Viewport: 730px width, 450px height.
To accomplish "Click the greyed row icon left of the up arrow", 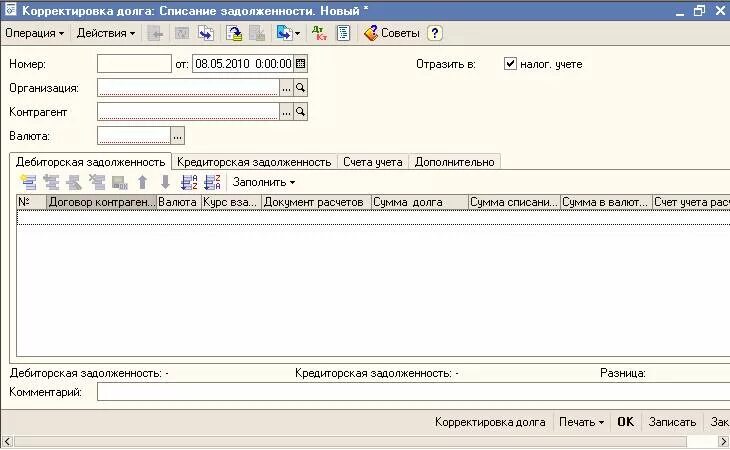I will coord(120,182).
